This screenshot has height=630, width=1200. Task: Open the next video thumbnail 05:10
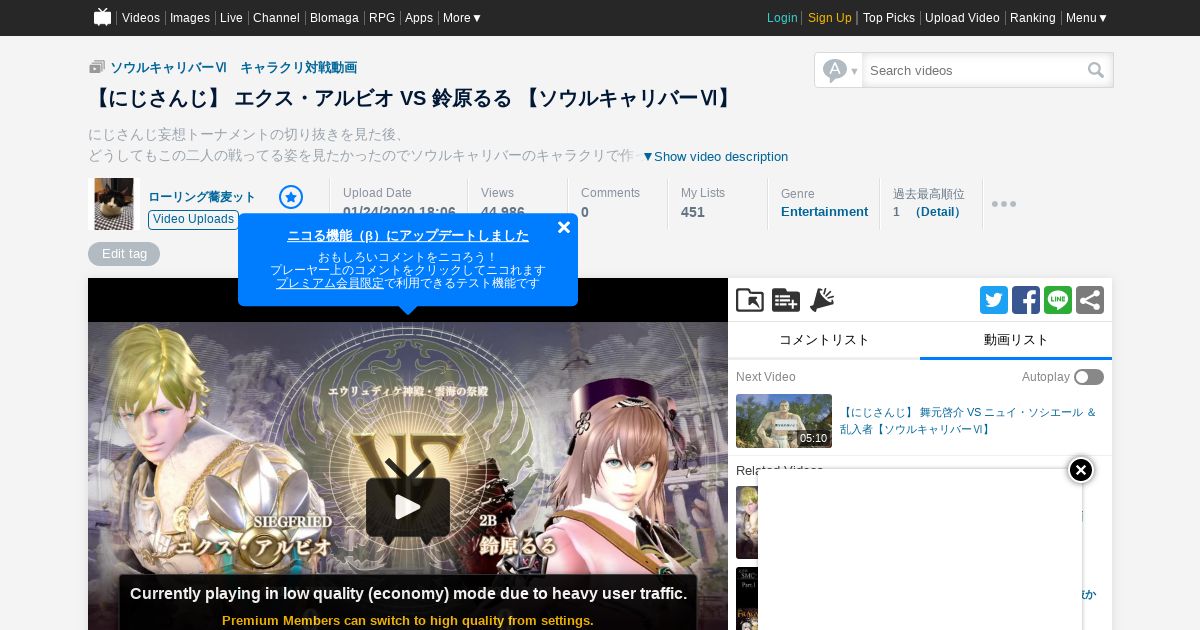click(x=784, y=421)
